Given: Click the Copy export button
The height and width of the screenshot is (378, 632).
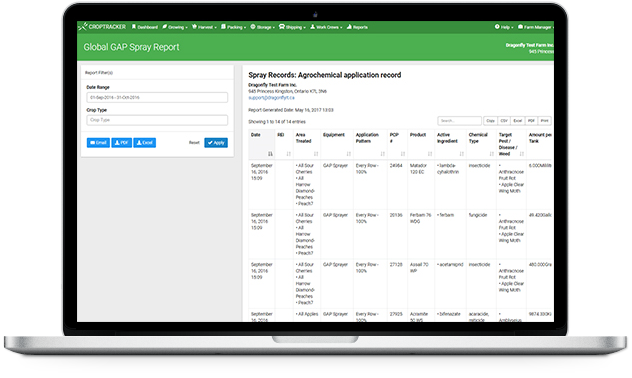Looking at the screenshot, I should 490,121.
